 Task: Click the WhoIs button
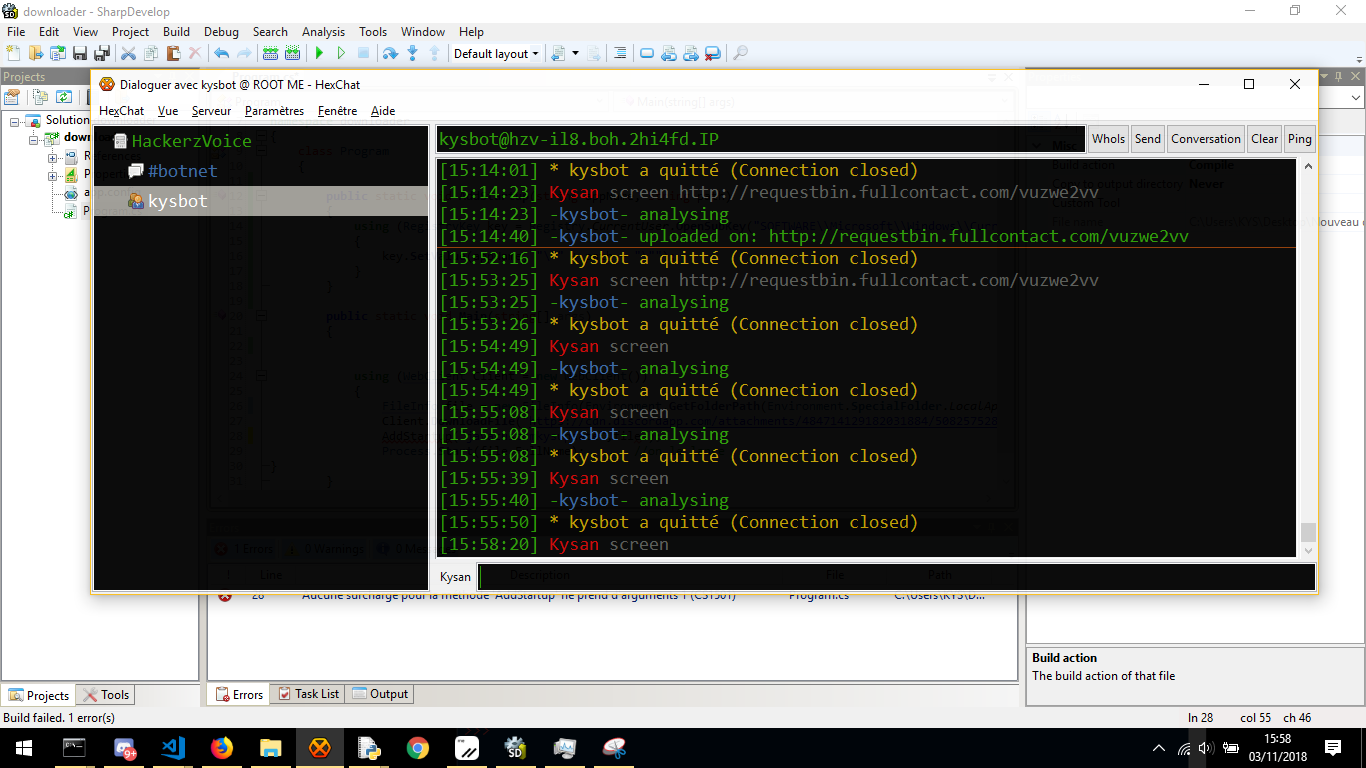tap(1108, 139)
